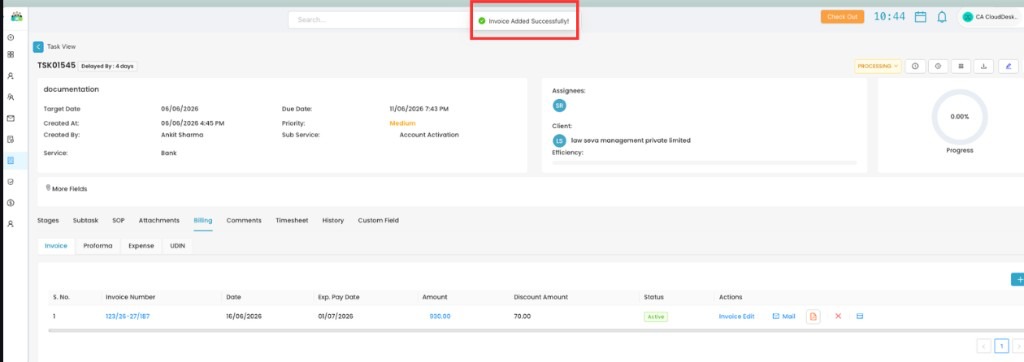1024x362 pixels.
Task: Select the Proforma sub-tab
Action: 98,246
